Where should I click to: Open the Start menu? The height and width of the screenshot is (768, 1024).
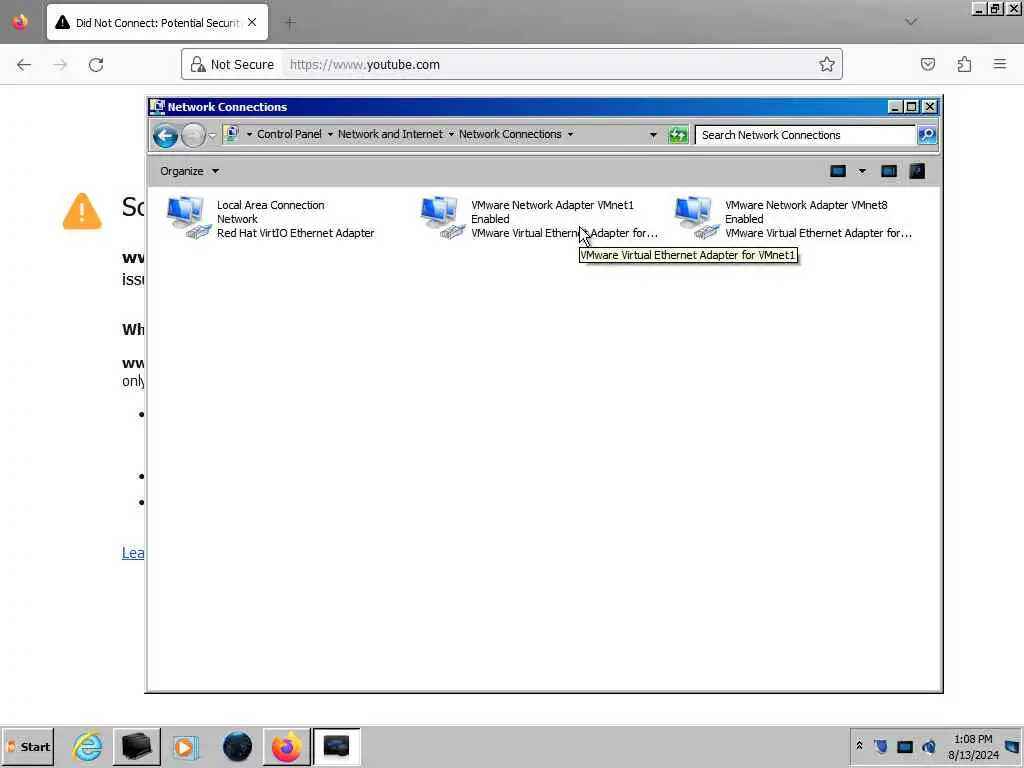click(28, 747)
